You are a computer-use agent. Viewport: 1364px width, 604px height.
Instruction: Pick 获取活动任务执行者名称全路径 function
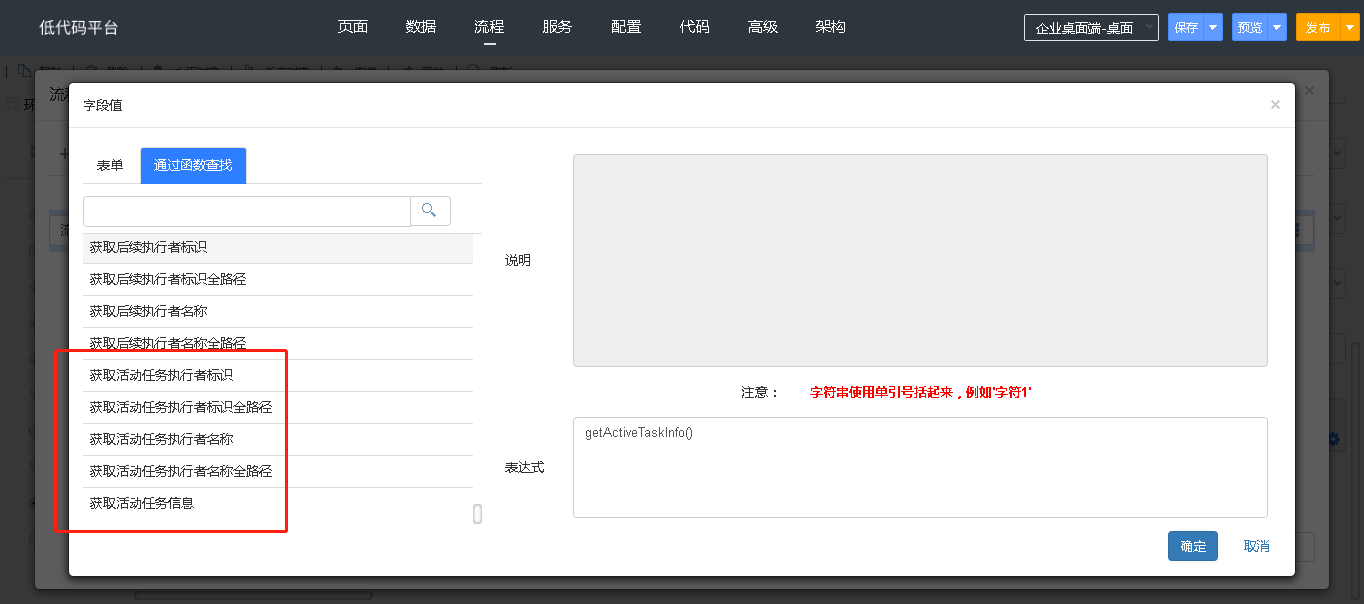point(180,472)
